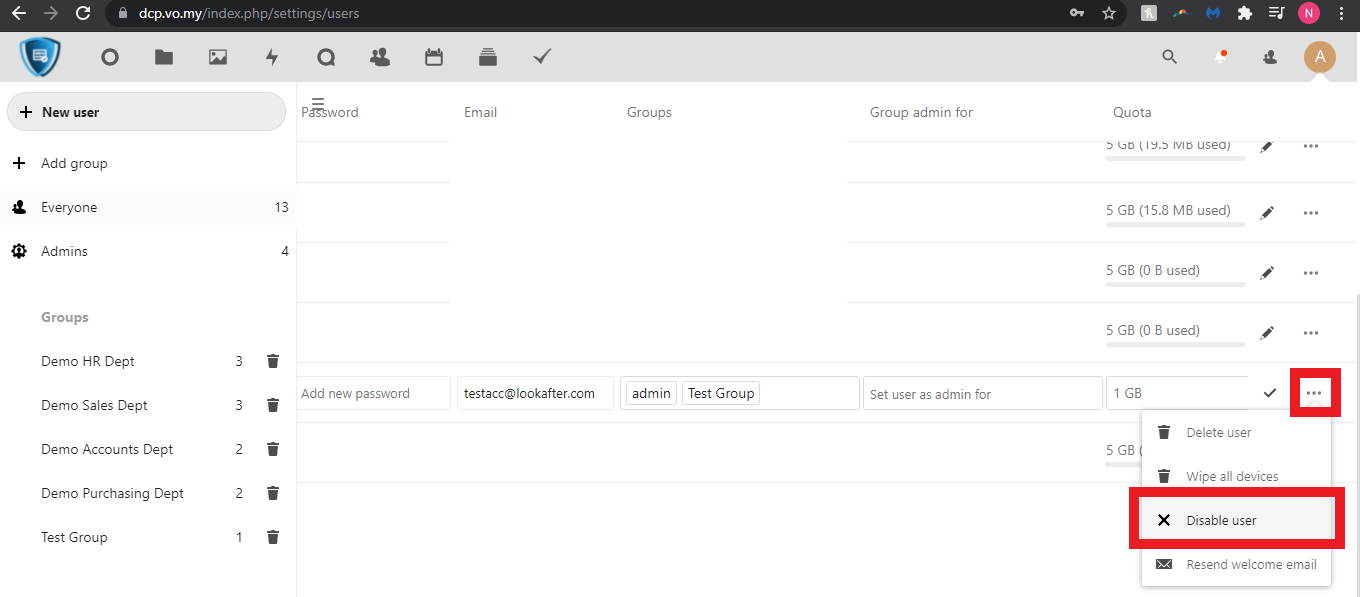Open the Groups selector with admin tag

739,393
